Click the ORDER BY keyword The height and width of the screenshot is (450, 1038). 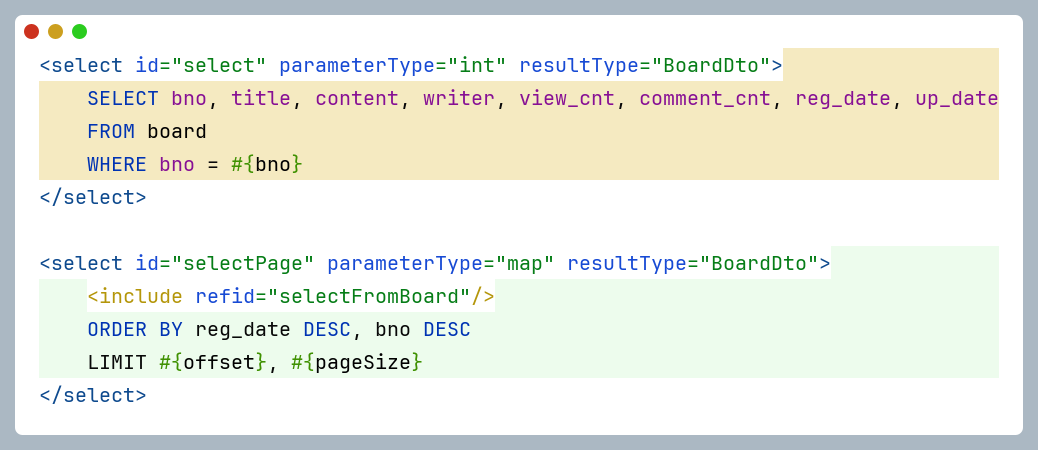coord(135,330)
